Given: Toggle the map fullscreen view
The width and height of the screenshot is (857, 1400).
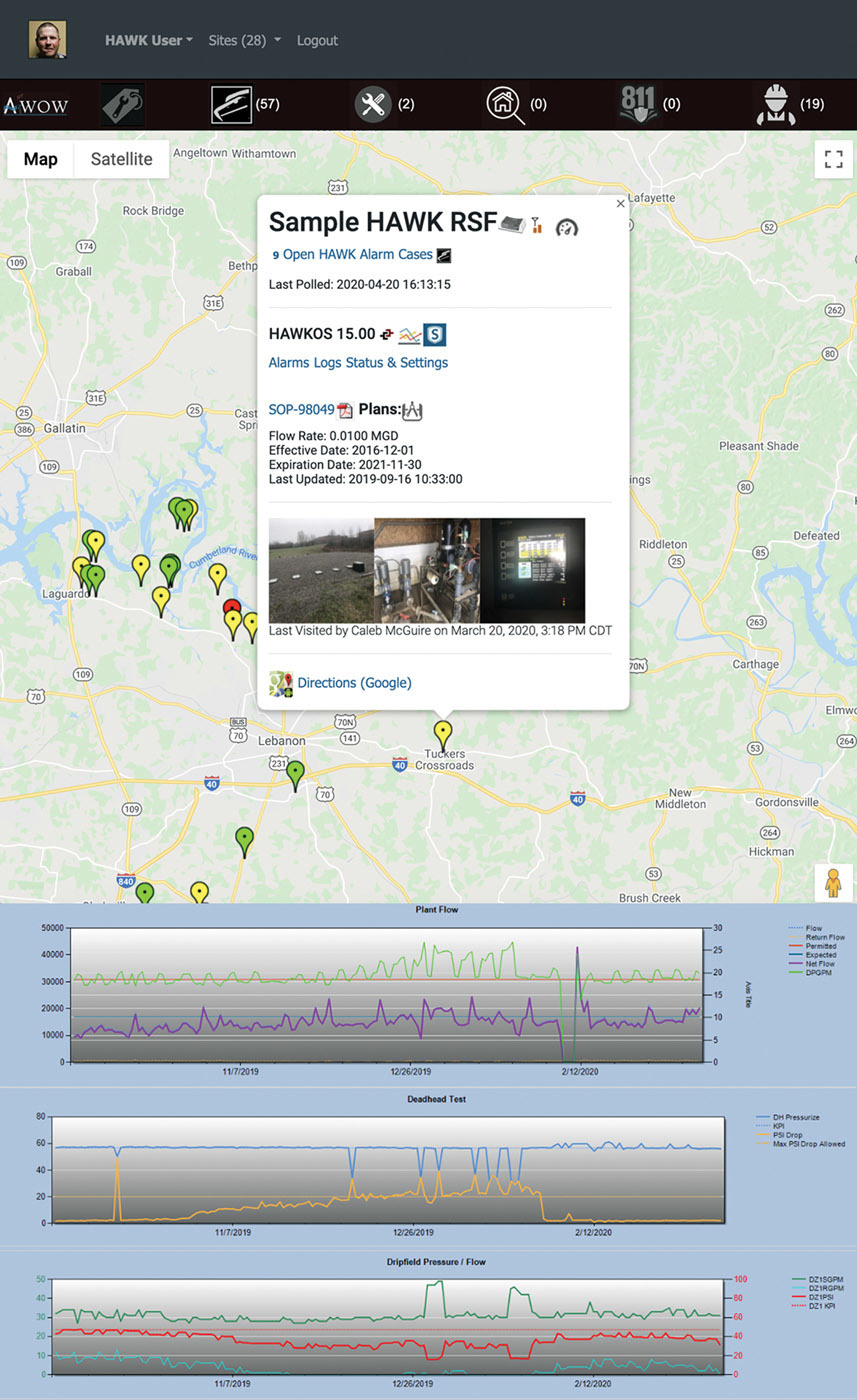Looking at the screenshot, I should point(833,159).
